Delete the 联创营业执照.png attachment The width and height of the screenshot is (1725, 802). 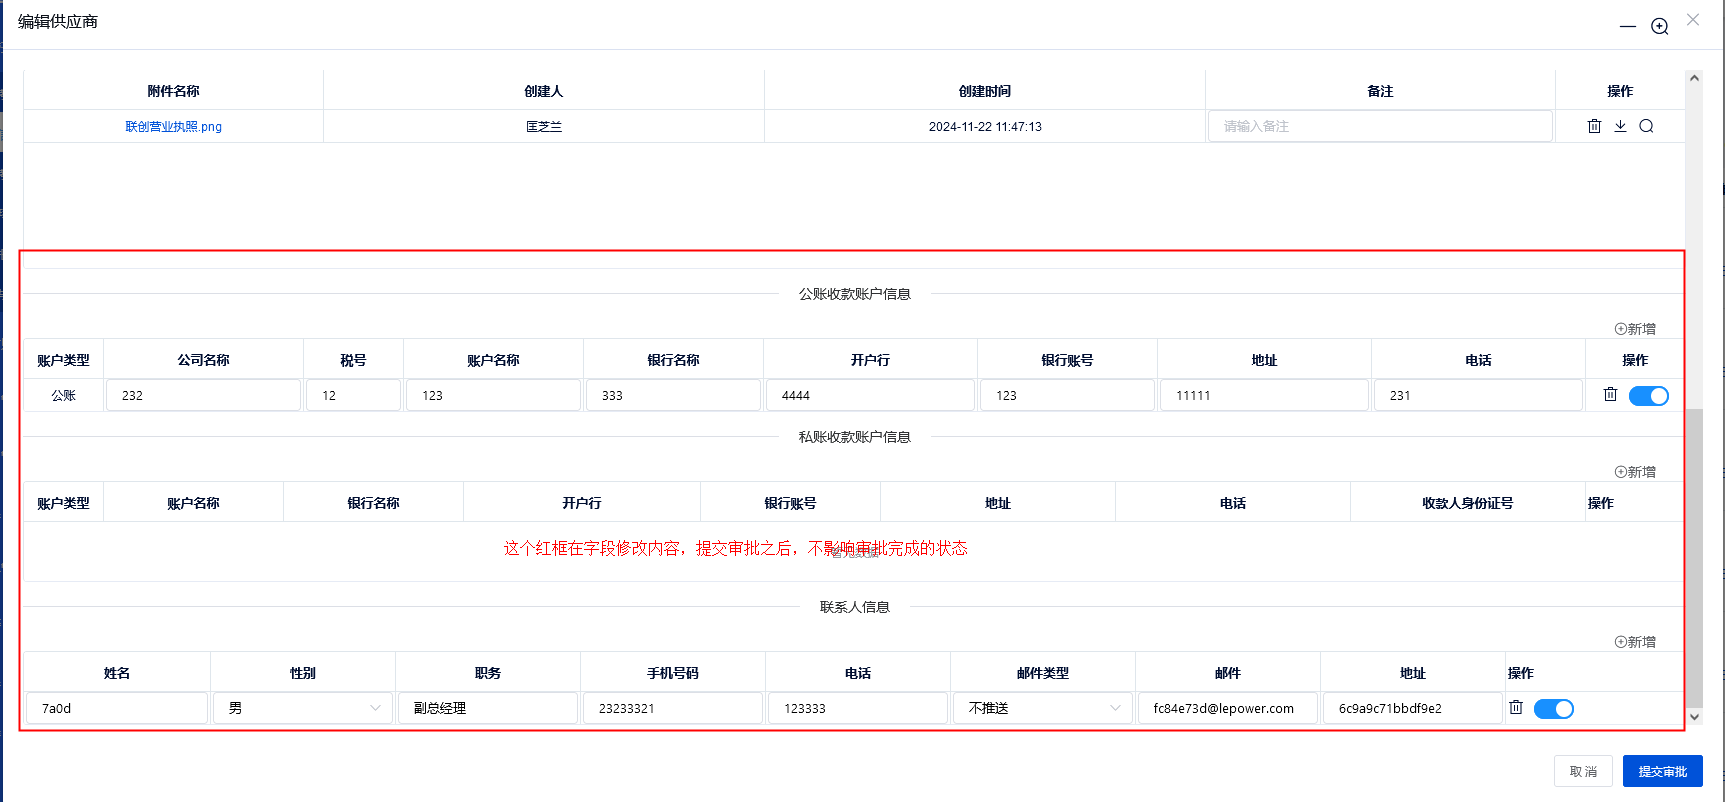(x=1594, y=126)
